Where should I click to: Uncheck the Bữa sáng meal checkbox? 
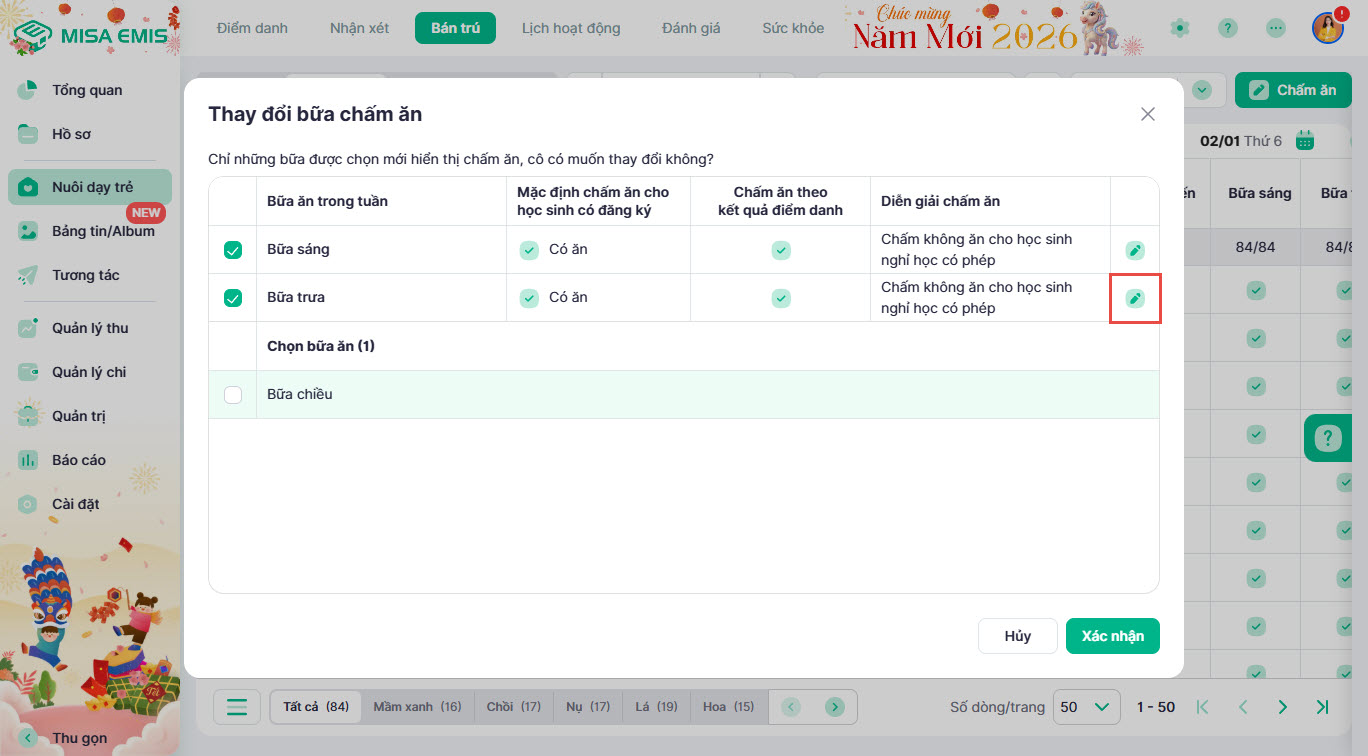(233, 250)
